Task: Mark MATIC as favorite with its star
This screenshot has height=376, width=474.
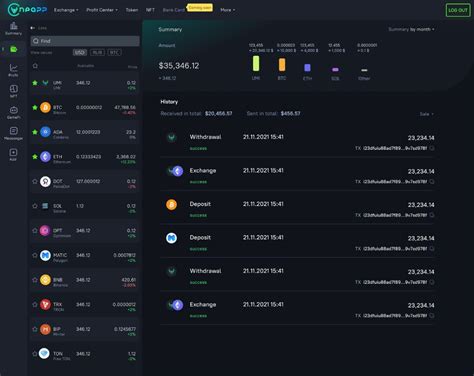Action: click(35, 255)
